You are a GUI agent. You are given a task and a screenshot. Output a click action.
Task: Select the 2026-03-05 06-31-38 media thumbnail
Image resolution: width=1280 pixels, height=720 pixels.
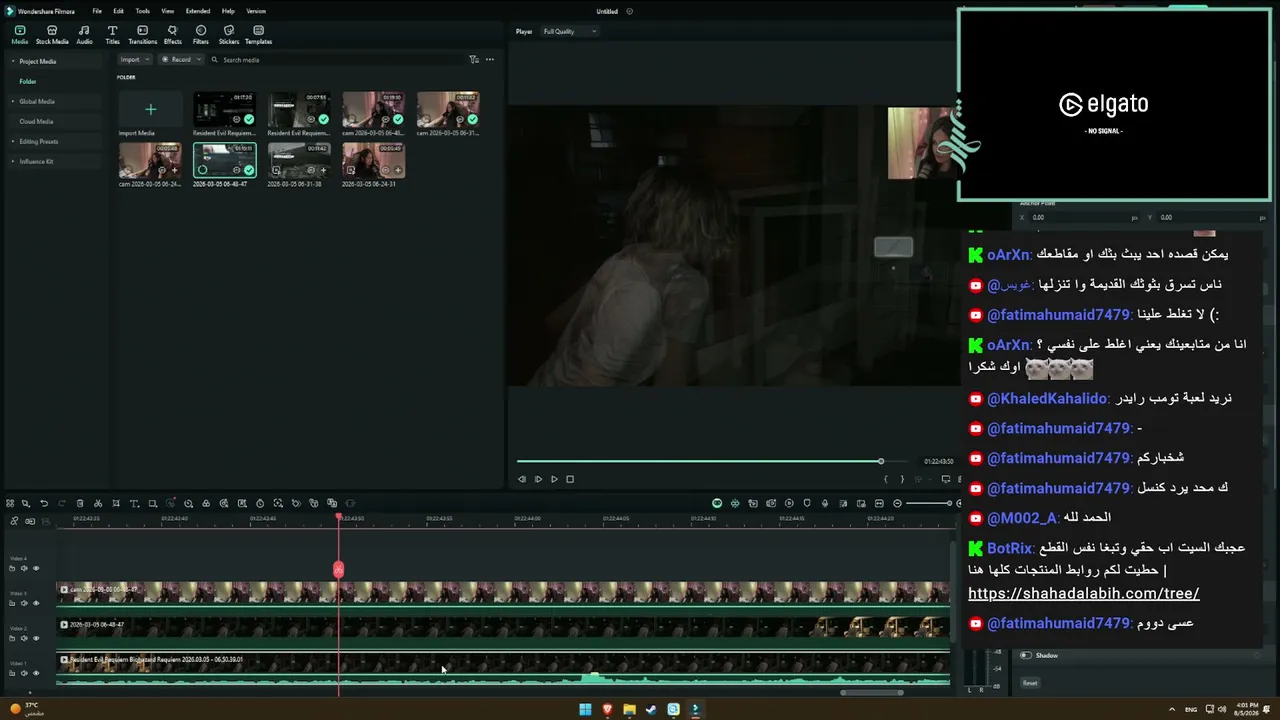click(x=299, y=160)
